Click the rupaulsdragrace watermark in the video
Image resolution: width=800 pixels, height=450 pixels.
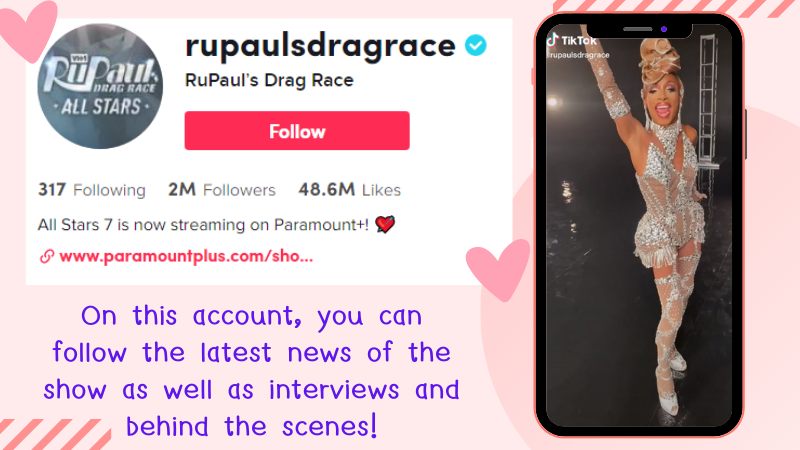click(578, 55)
